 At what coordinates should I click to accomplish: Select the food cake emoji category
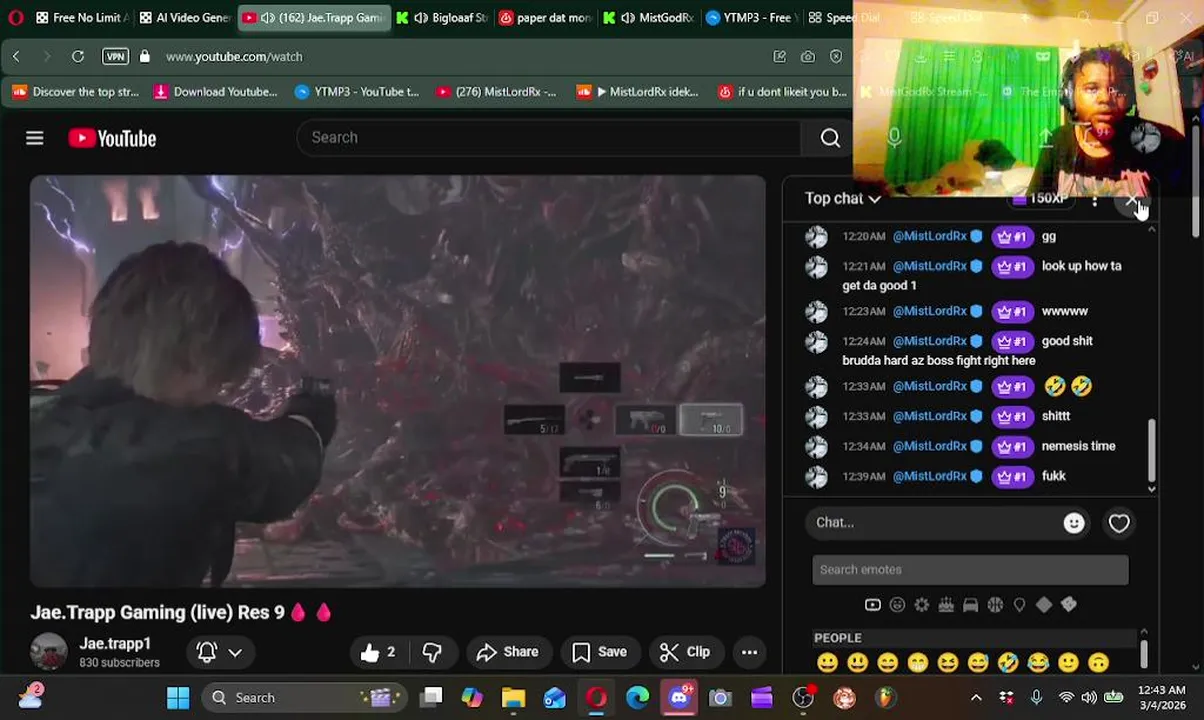tap(946, 605)
